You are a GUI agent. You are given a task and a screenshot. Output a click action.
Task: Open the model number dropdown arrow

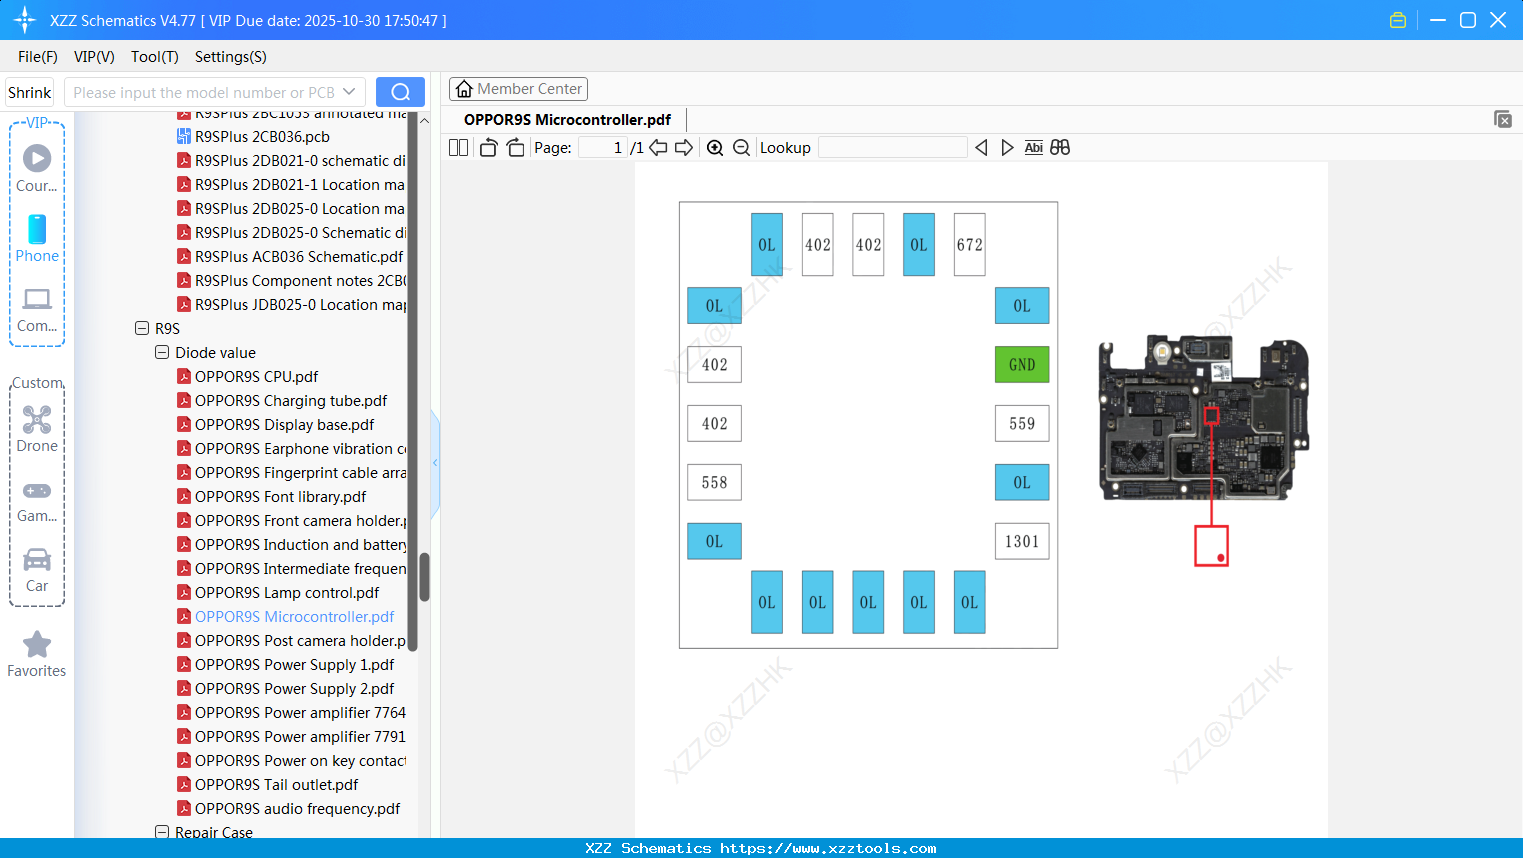pyautogui.click(x=349, y=92)
